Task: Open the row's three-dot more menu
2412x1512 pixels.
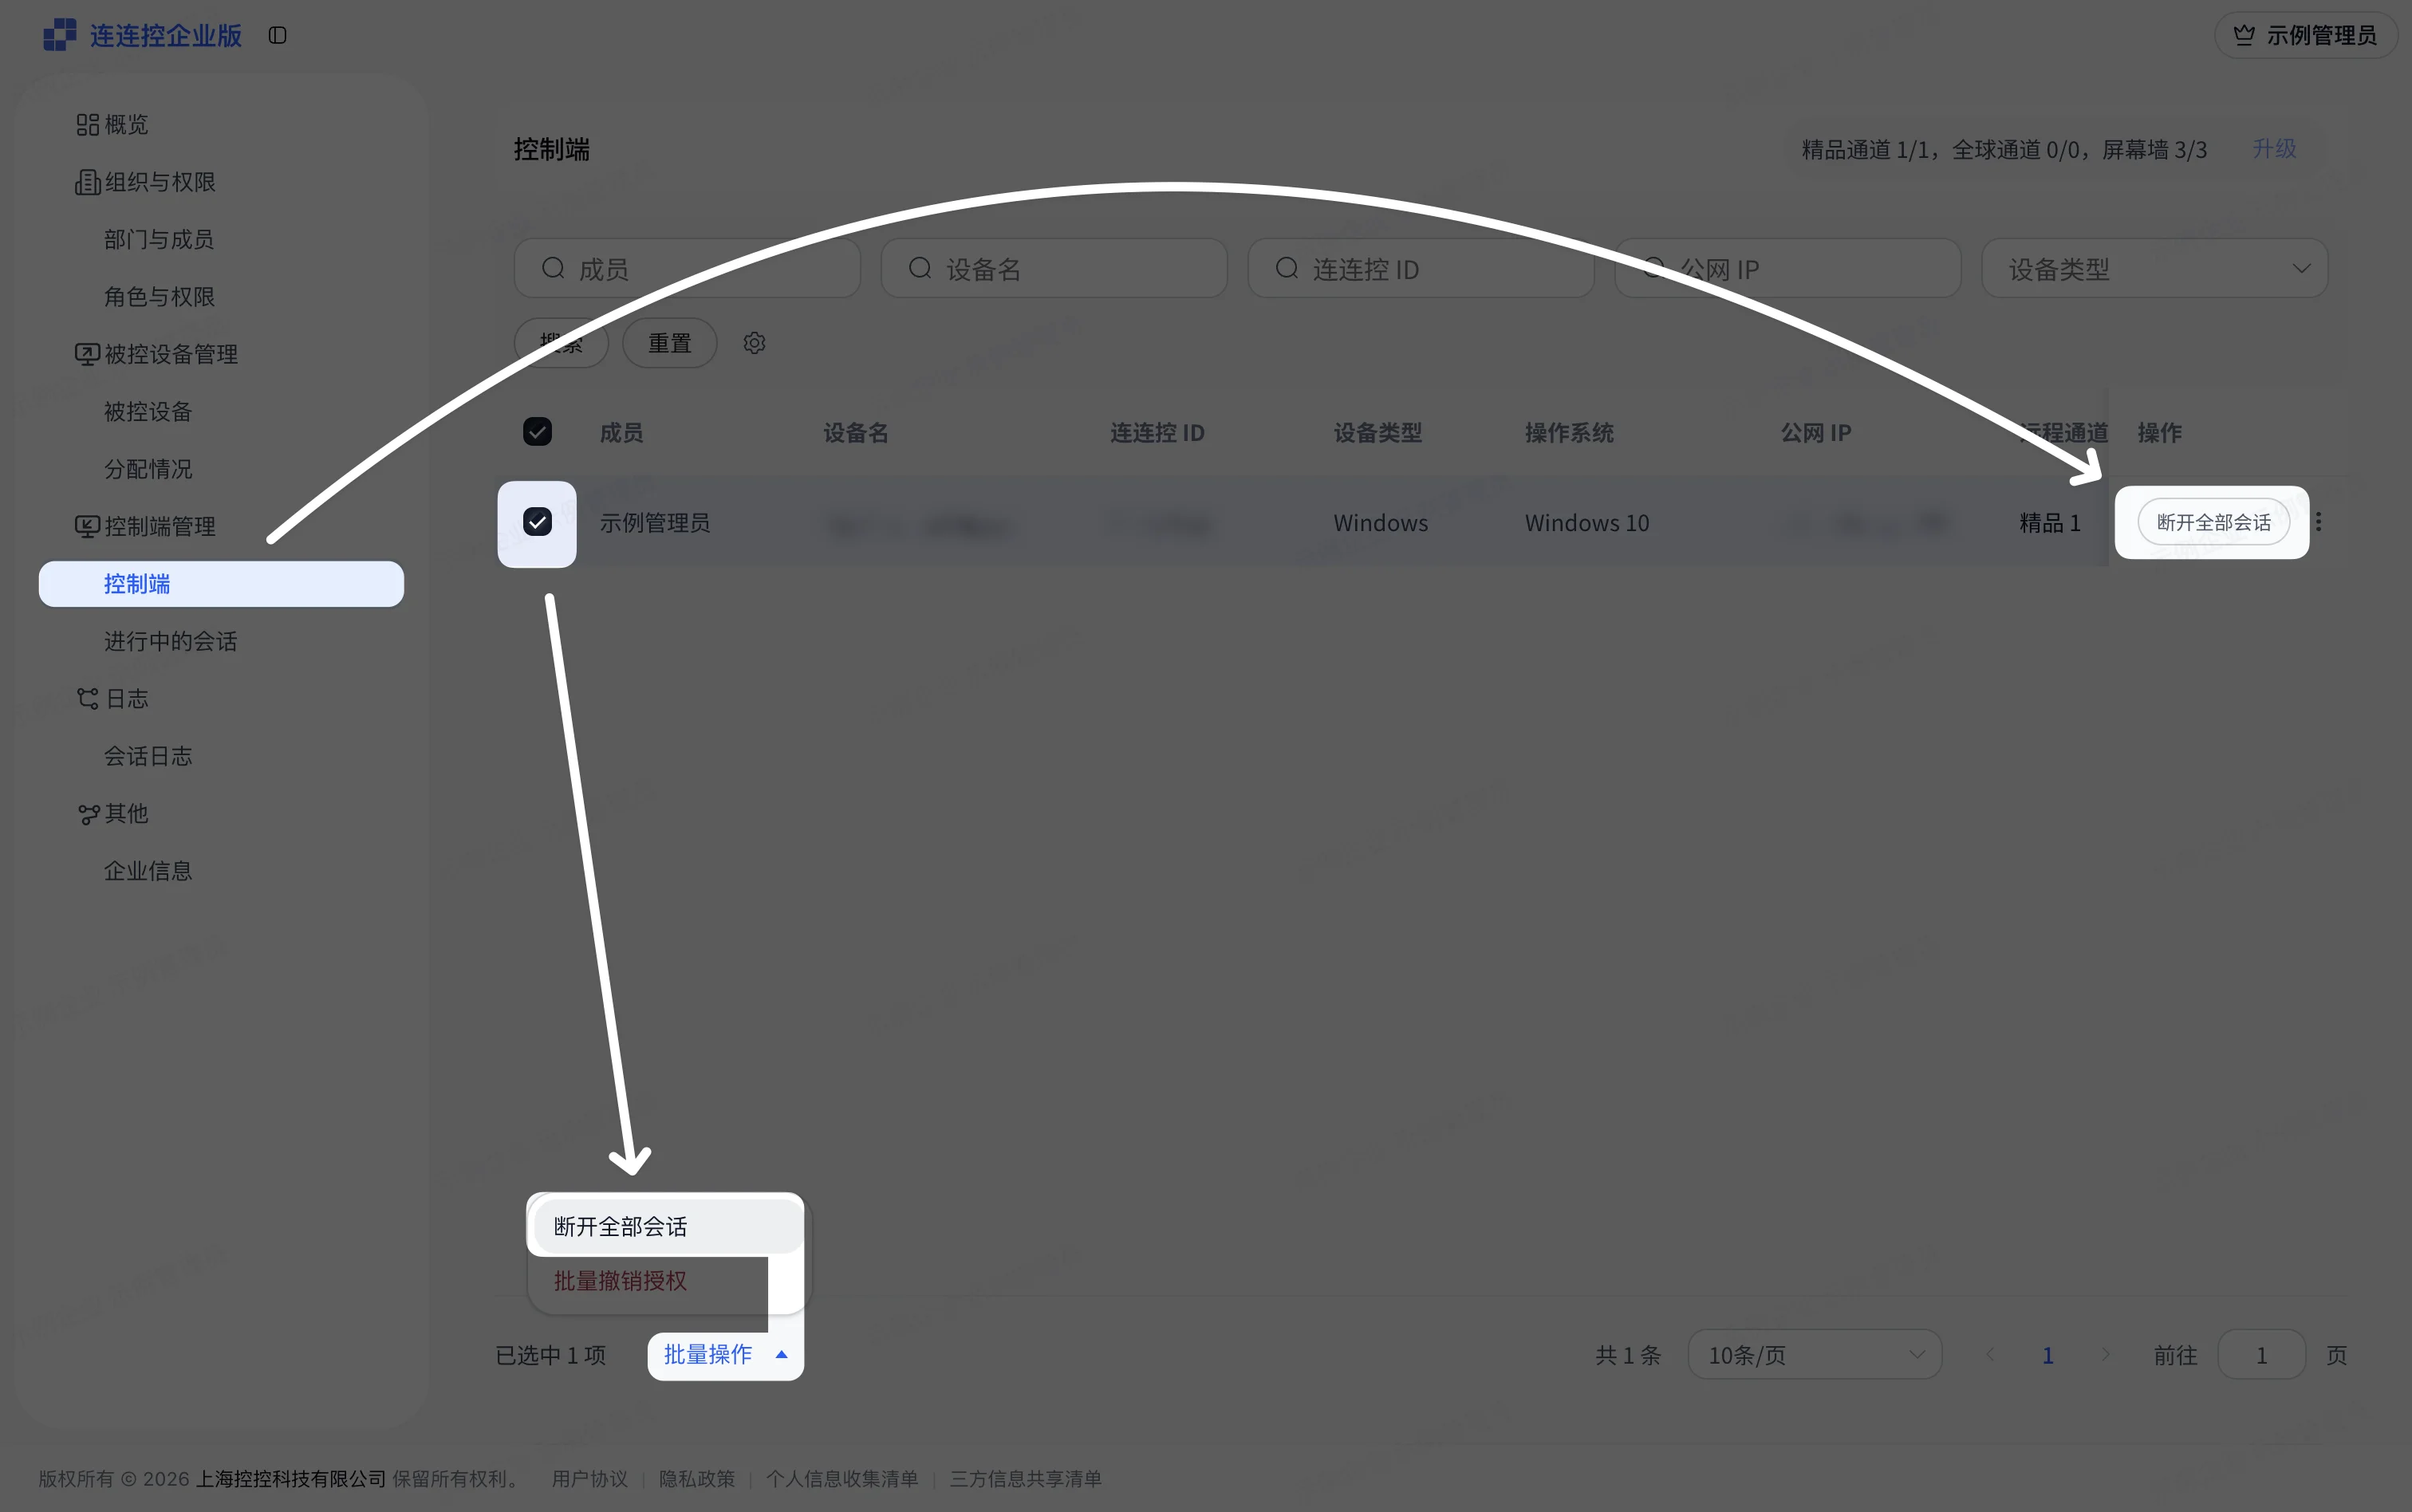Action: tap(2318, 522)
